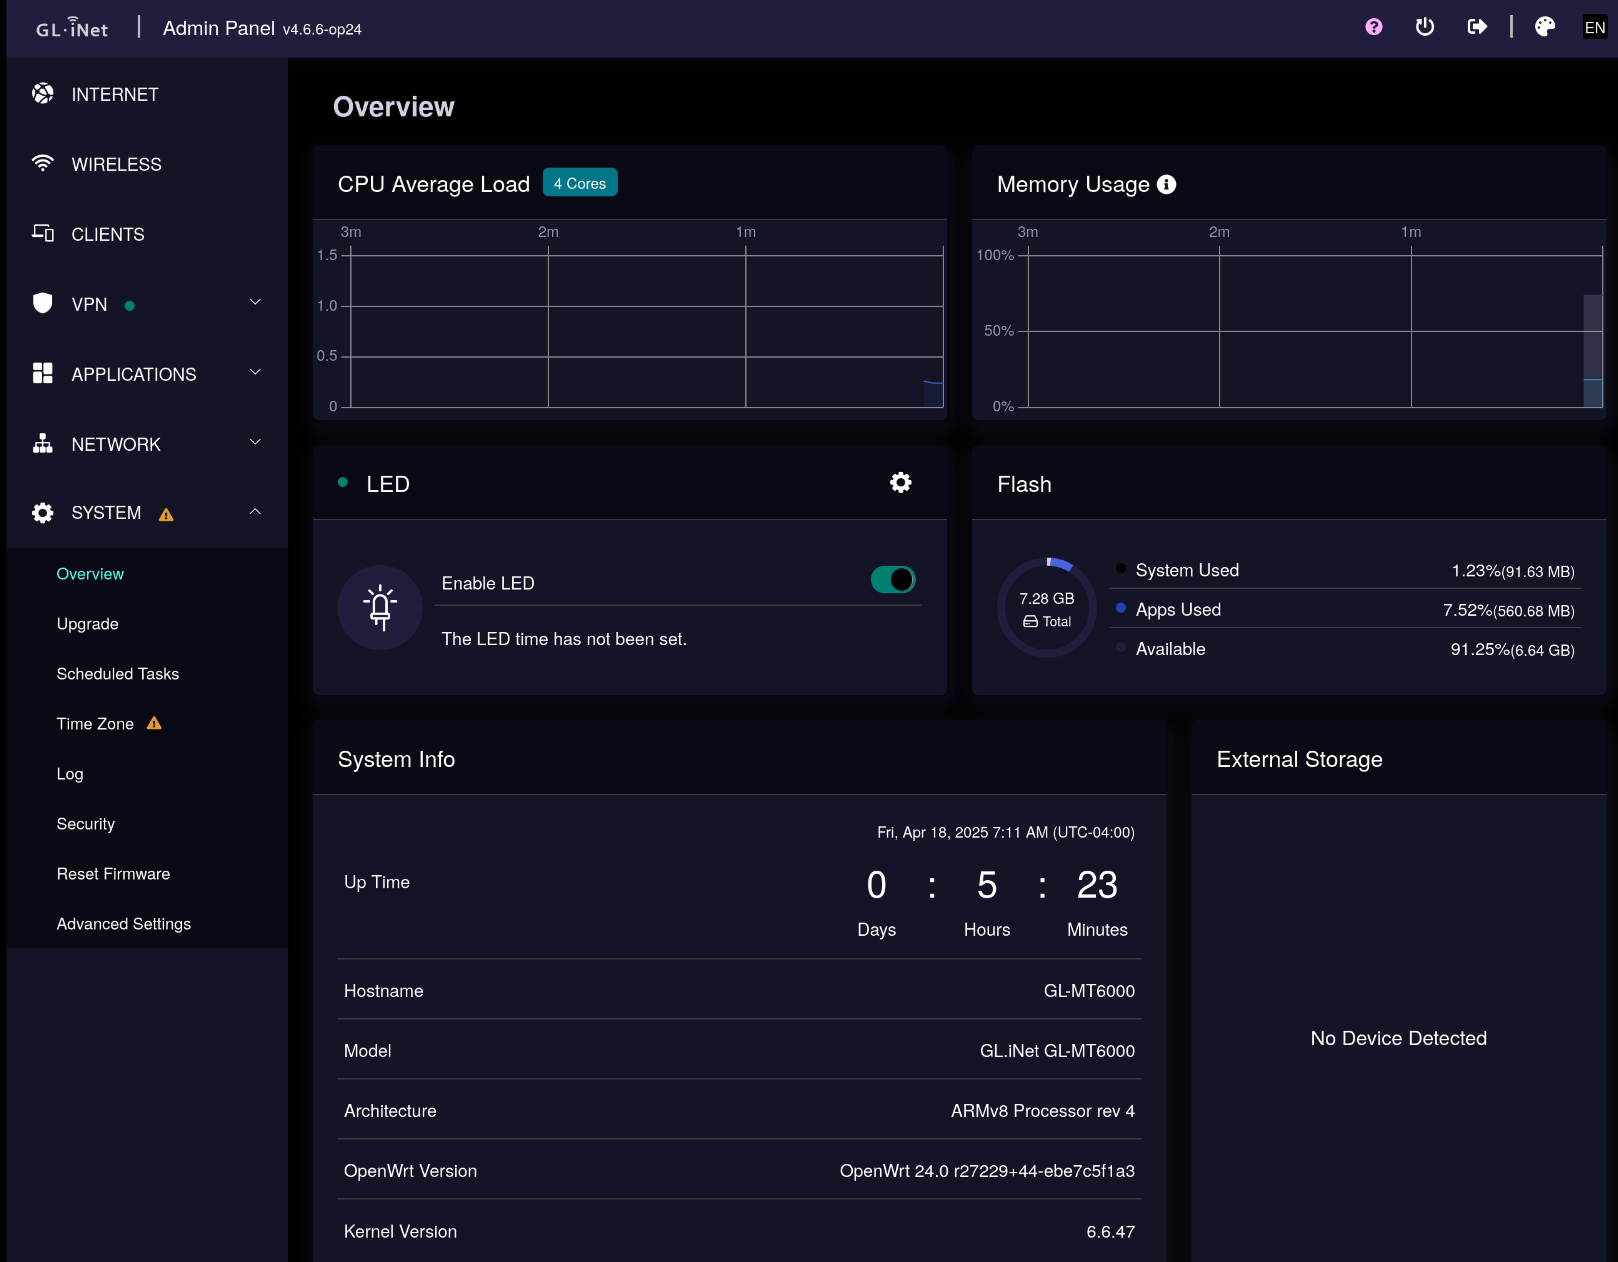The image size is (1618, 1262).
Task: Collapse the SYSTEM menu chevron
Action: click(255, 512)
